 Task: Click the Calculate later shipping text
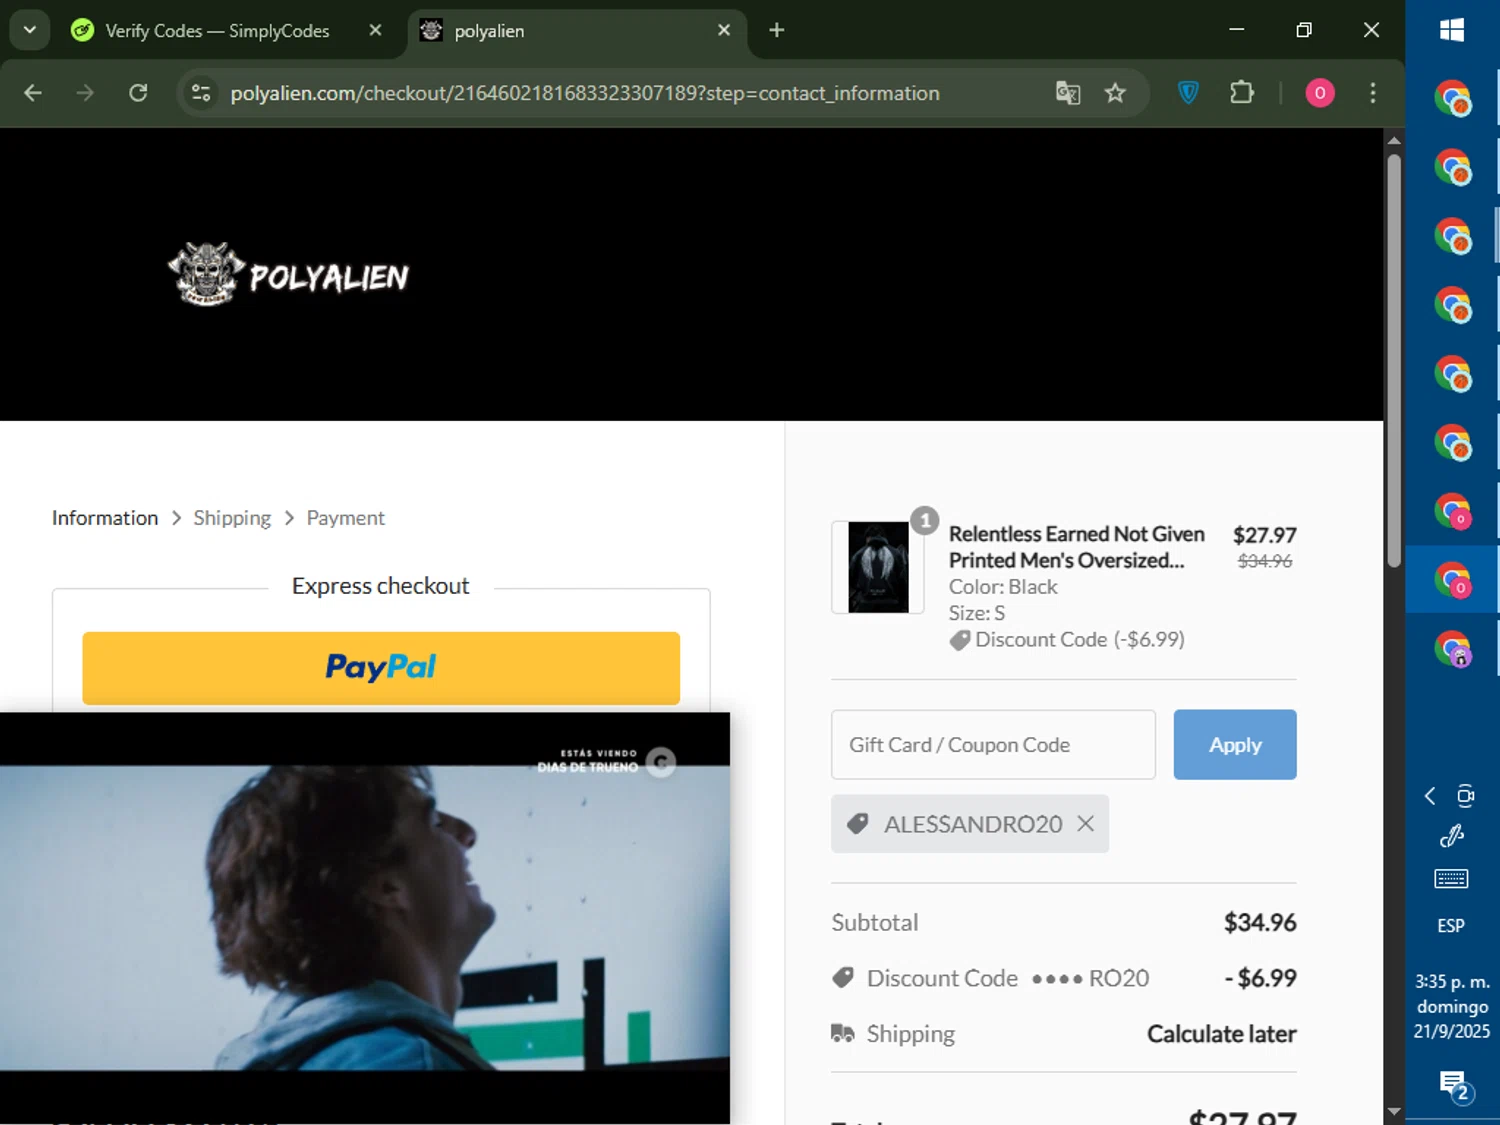pyautogui.click(x=1222, y=1034)
